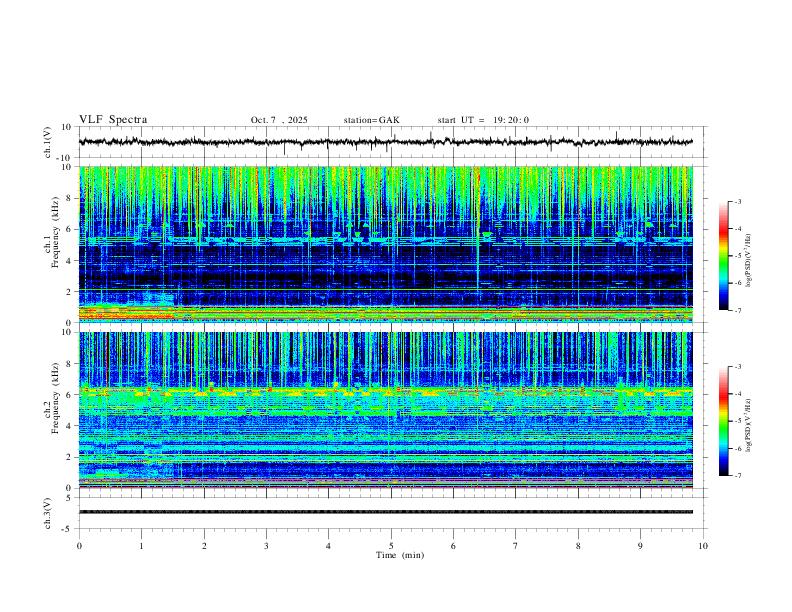Click the time axis tick label '9'
792x612 pixels.
pos(640,546)
